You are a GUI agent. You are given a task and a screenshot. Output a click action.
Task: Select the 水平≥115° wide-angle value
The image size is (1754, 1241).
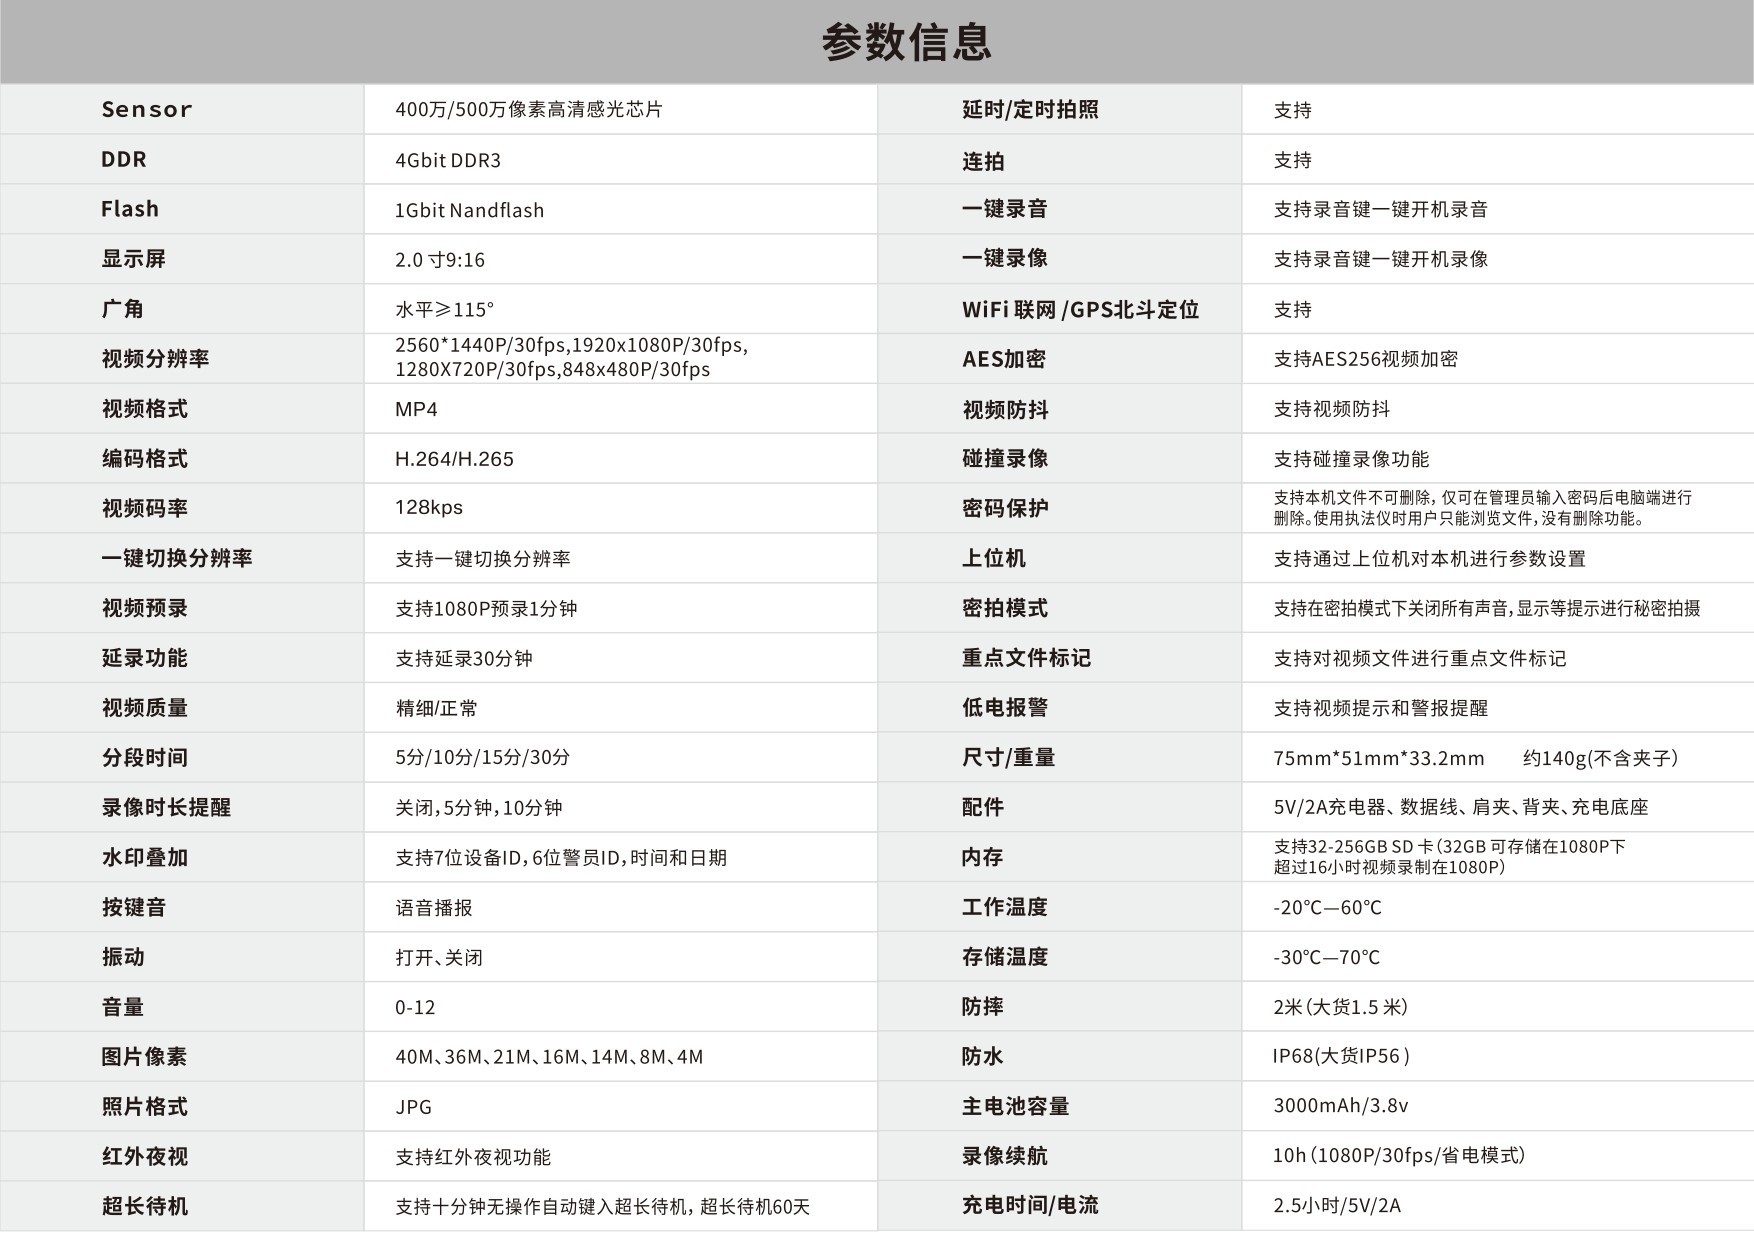(x=444, y=309)
